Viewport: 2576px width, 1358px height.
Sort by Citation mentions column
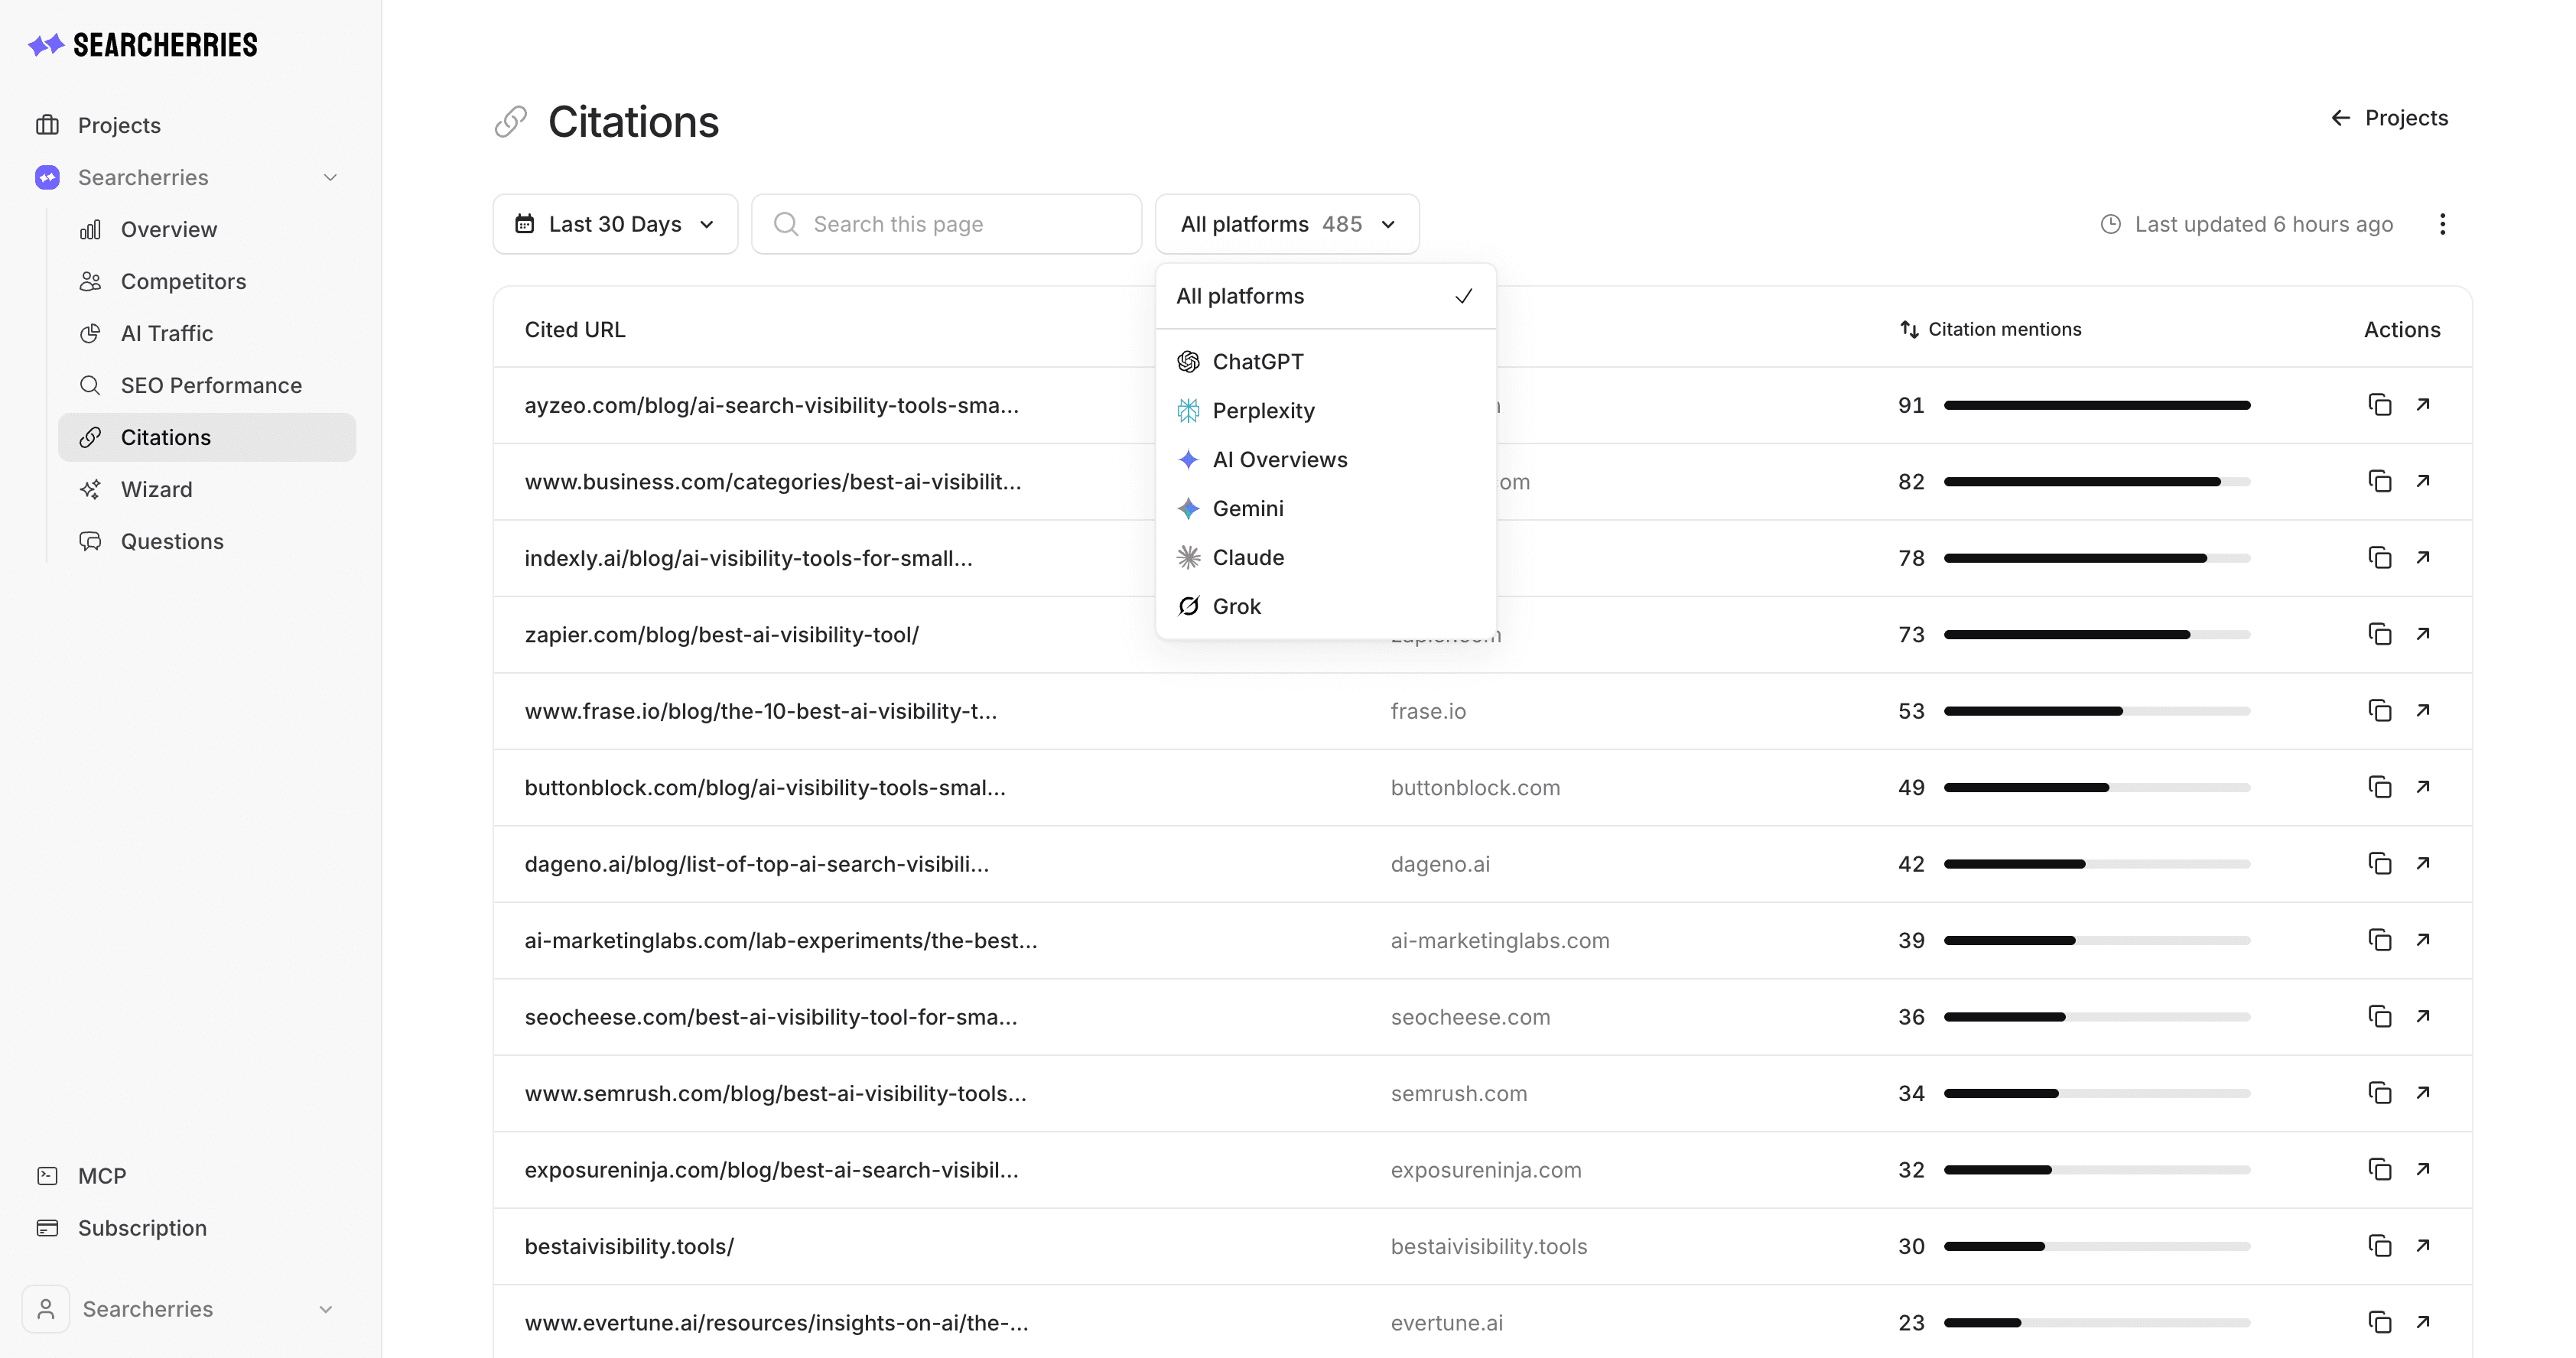1990,330
